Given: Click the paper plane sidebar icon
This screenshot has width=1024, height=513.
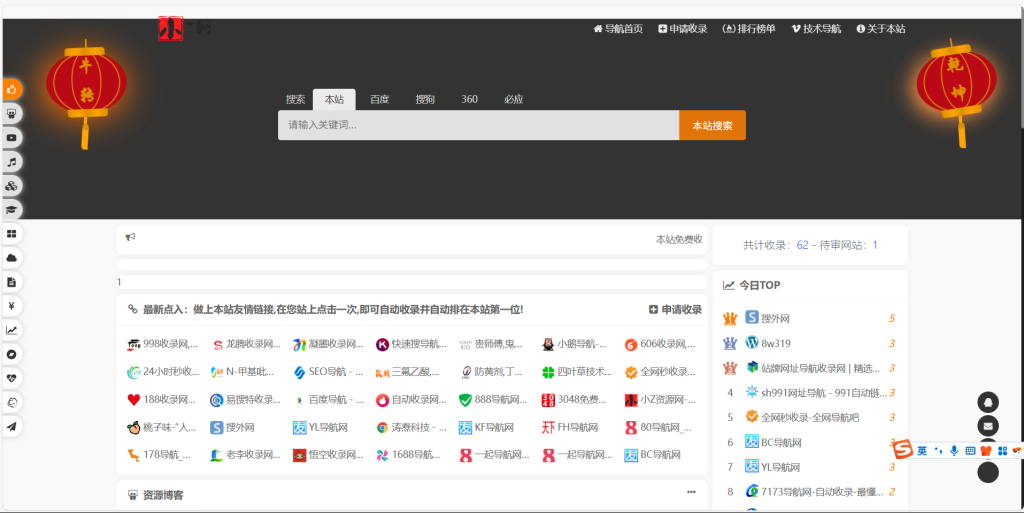Looking at the screenshot, I should pos(12,426).
